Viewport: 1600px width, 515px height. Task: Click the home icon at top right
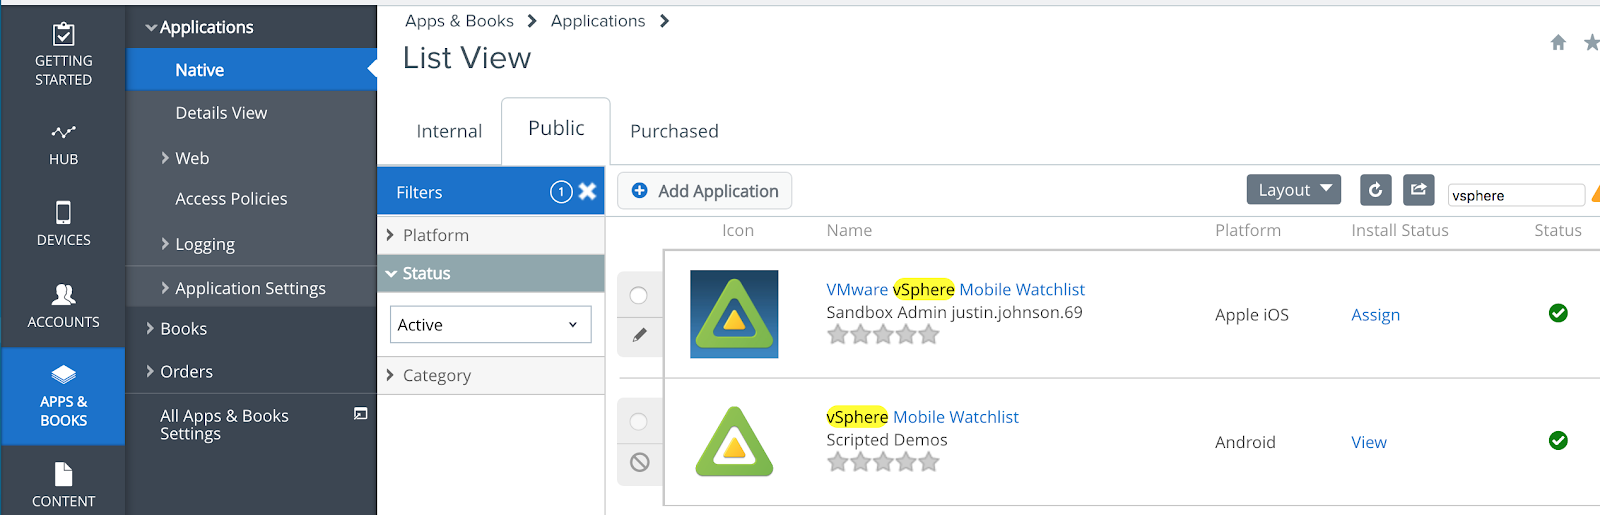pyautogui.click(x=1558, y=42)
